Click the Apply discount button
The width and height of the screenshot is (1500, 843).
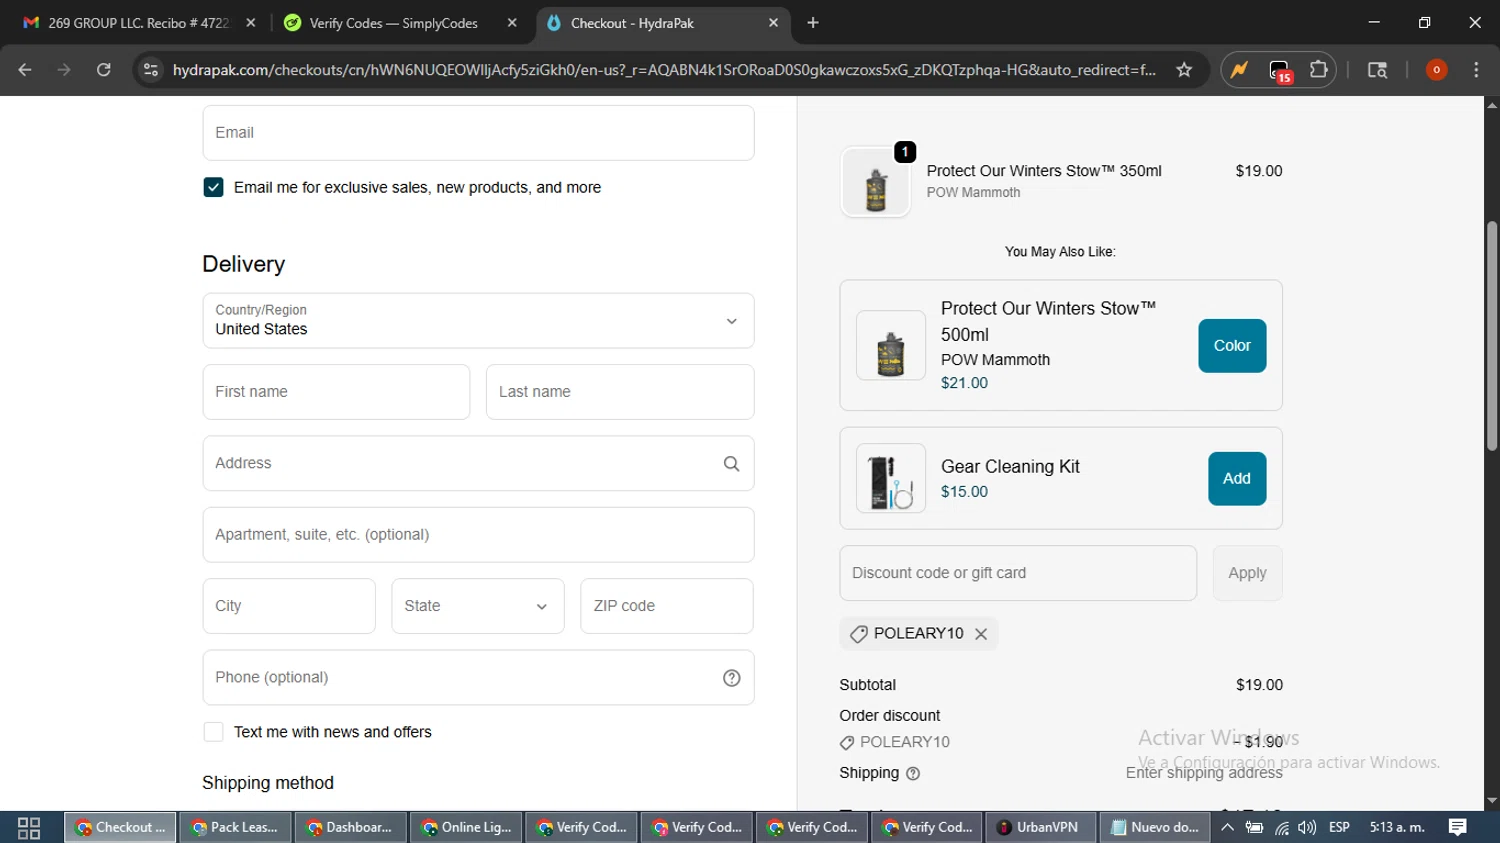tap(1247, 573)
